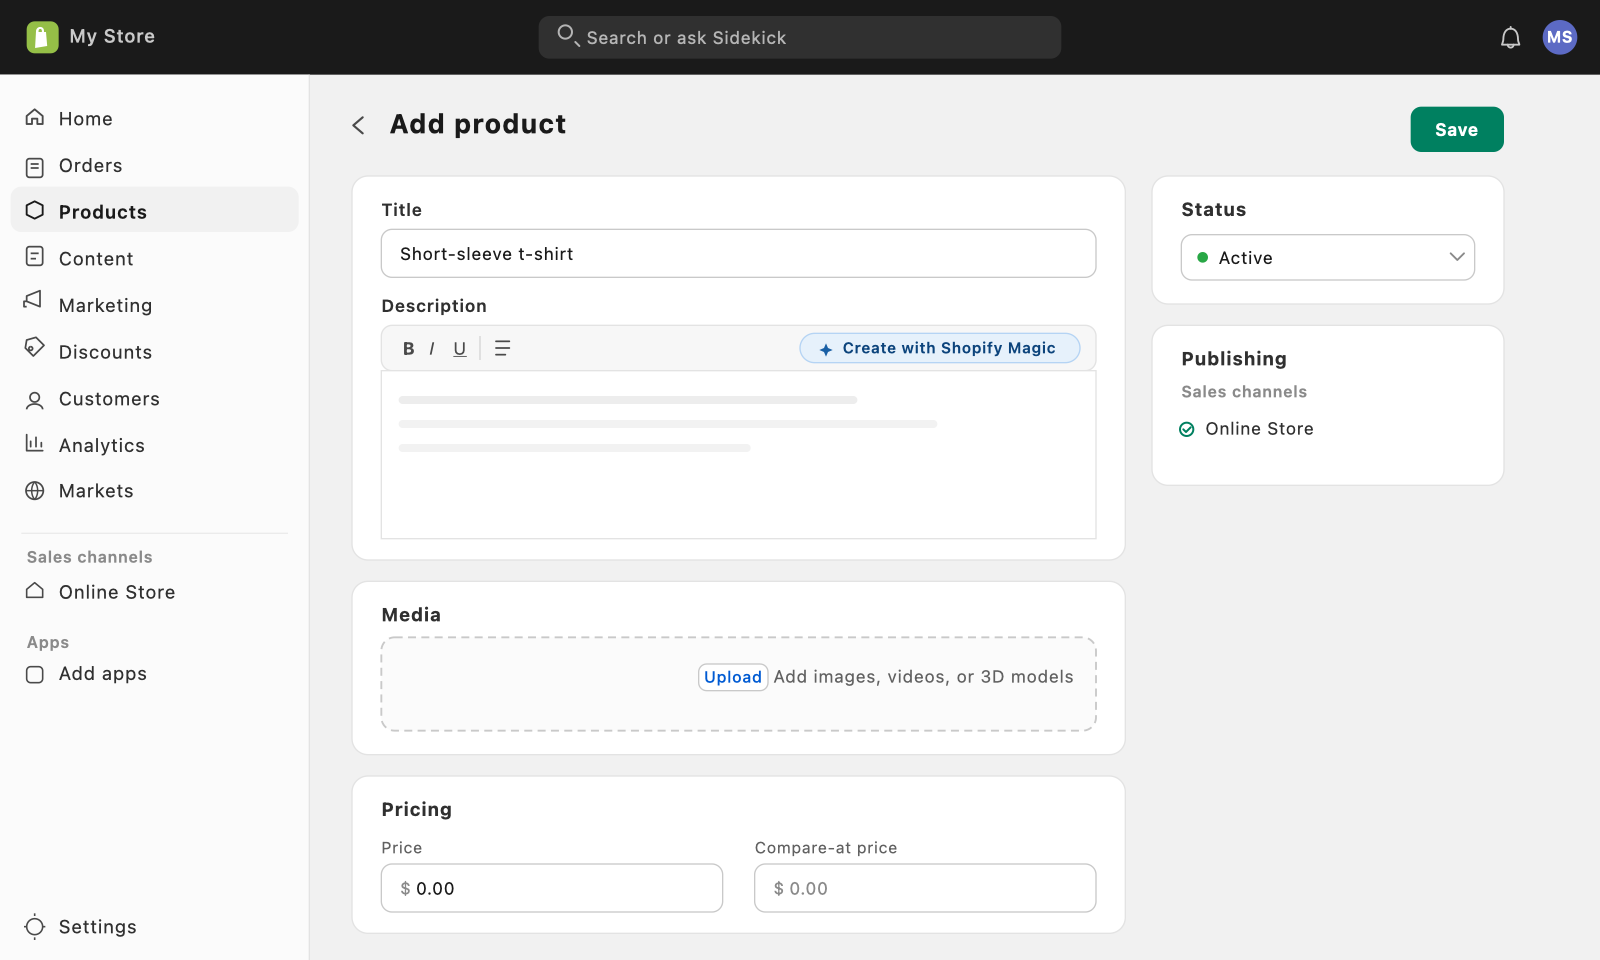The width and height of the screenshot is (1600, 960).
Task: Open the text alignment option
Action: coord(502,348)
